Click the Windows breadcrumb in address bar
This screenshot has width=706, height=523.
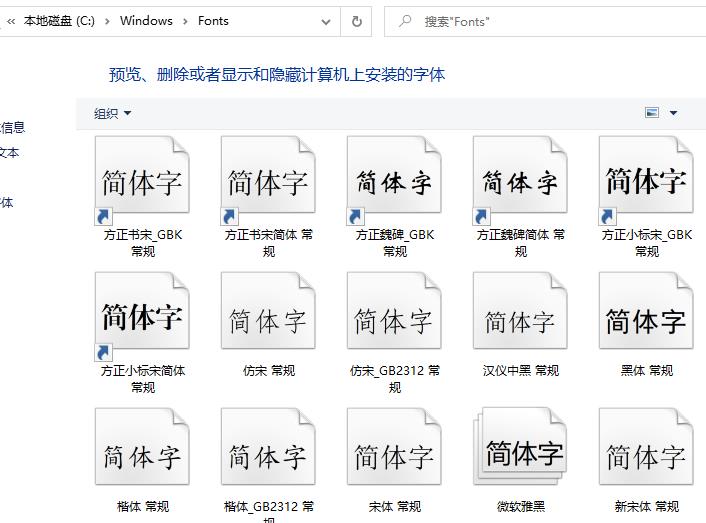pyautogui.click(x=146, y=21)
